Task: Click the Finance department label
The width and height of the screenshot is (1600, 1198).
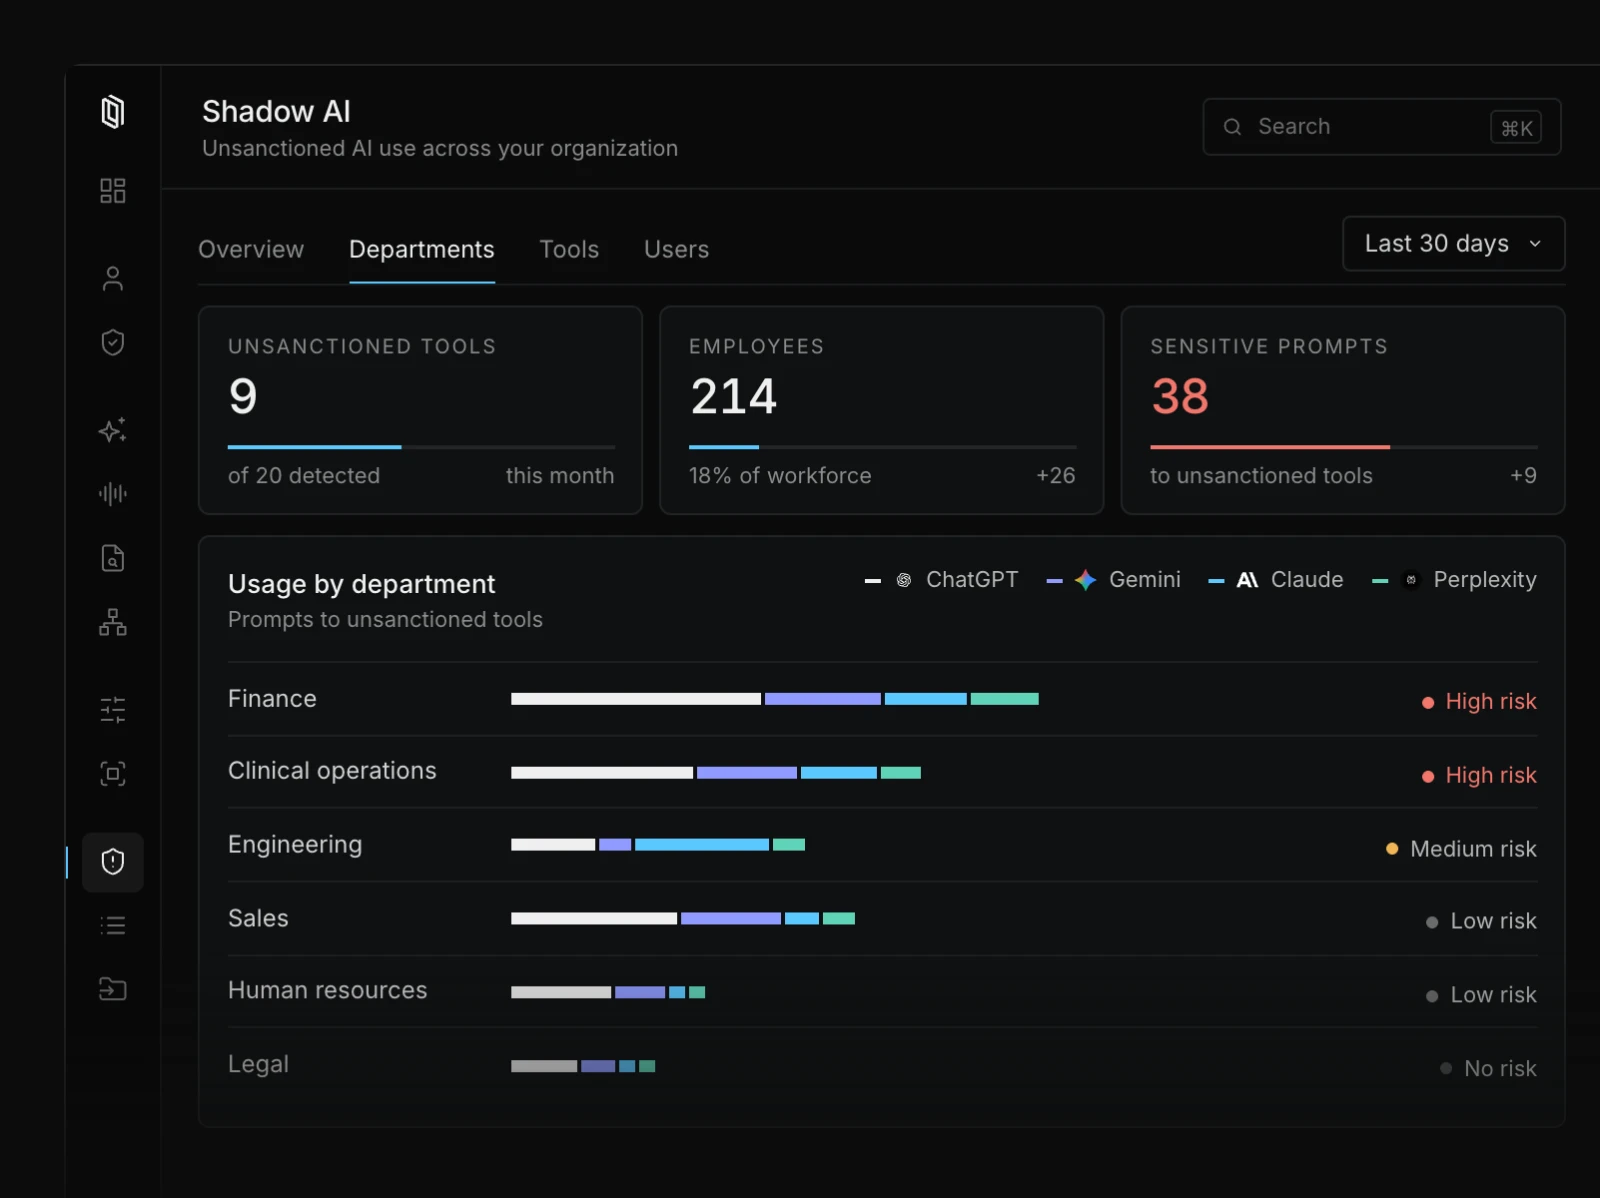Action: pos(272,699)
